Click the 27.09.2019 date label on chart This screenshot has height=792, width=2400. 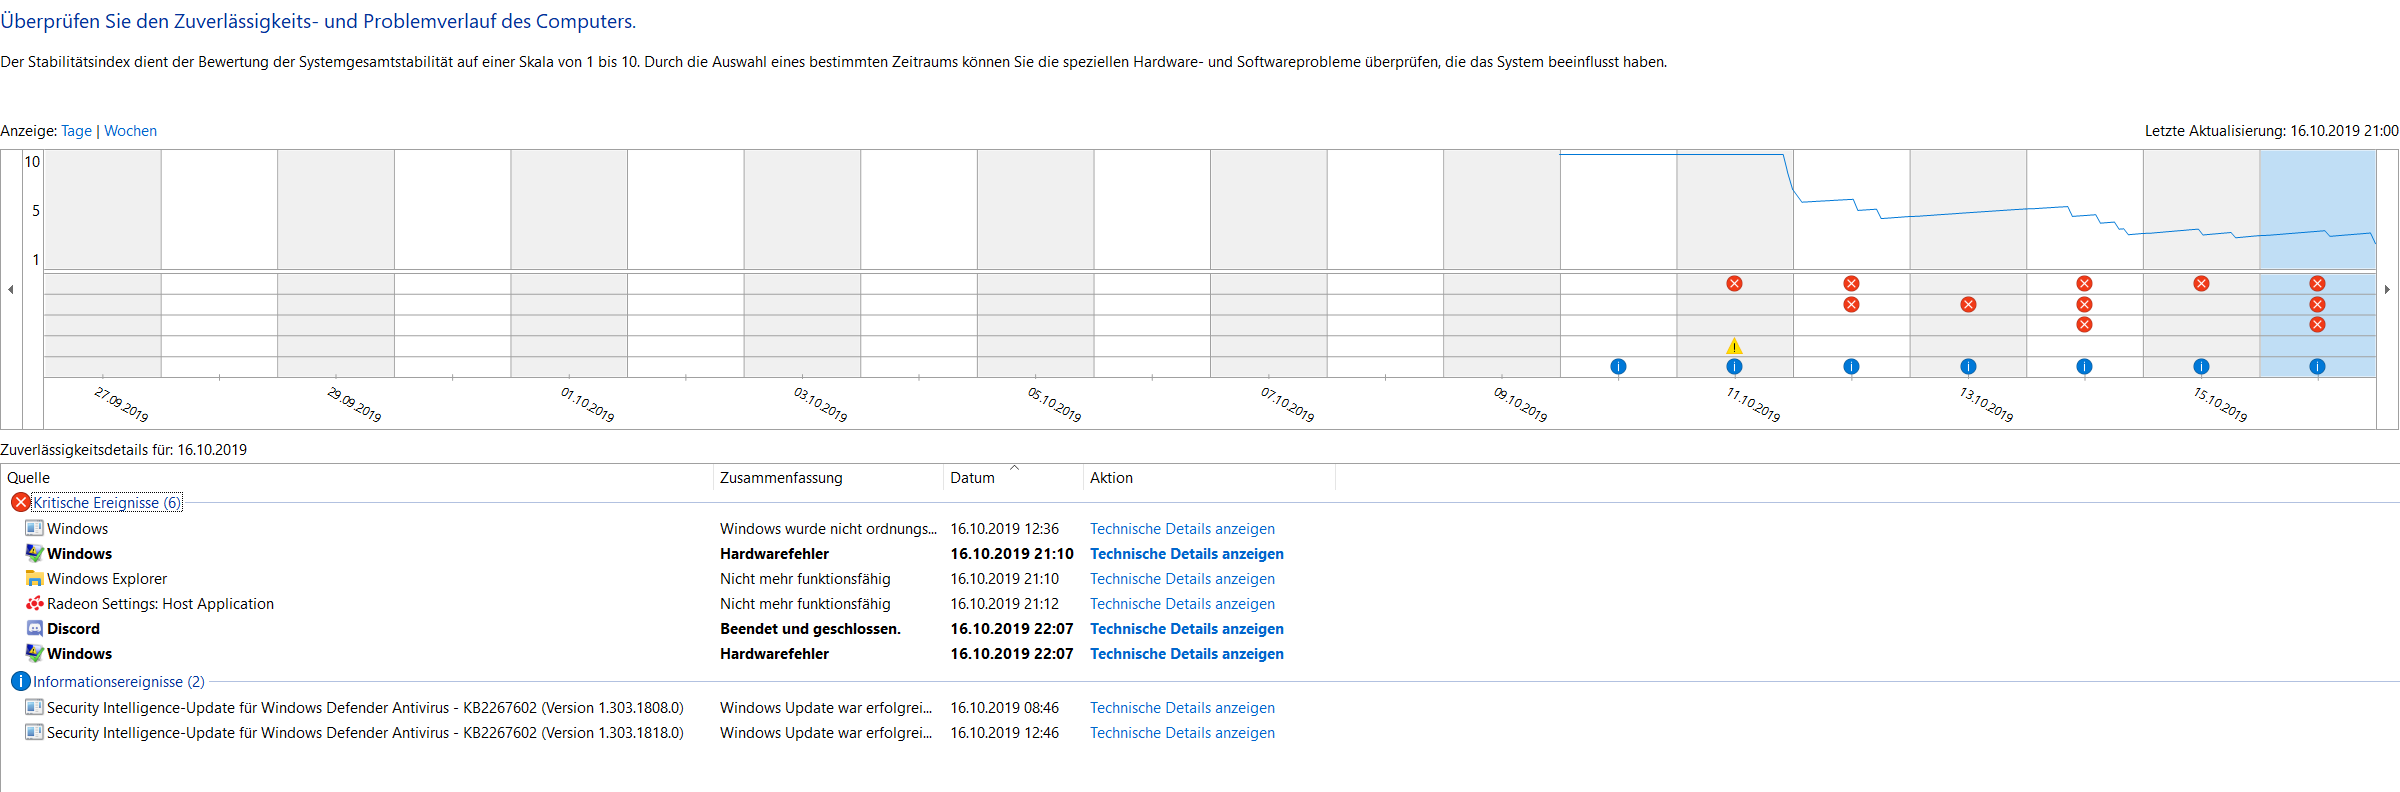(121, 404)
